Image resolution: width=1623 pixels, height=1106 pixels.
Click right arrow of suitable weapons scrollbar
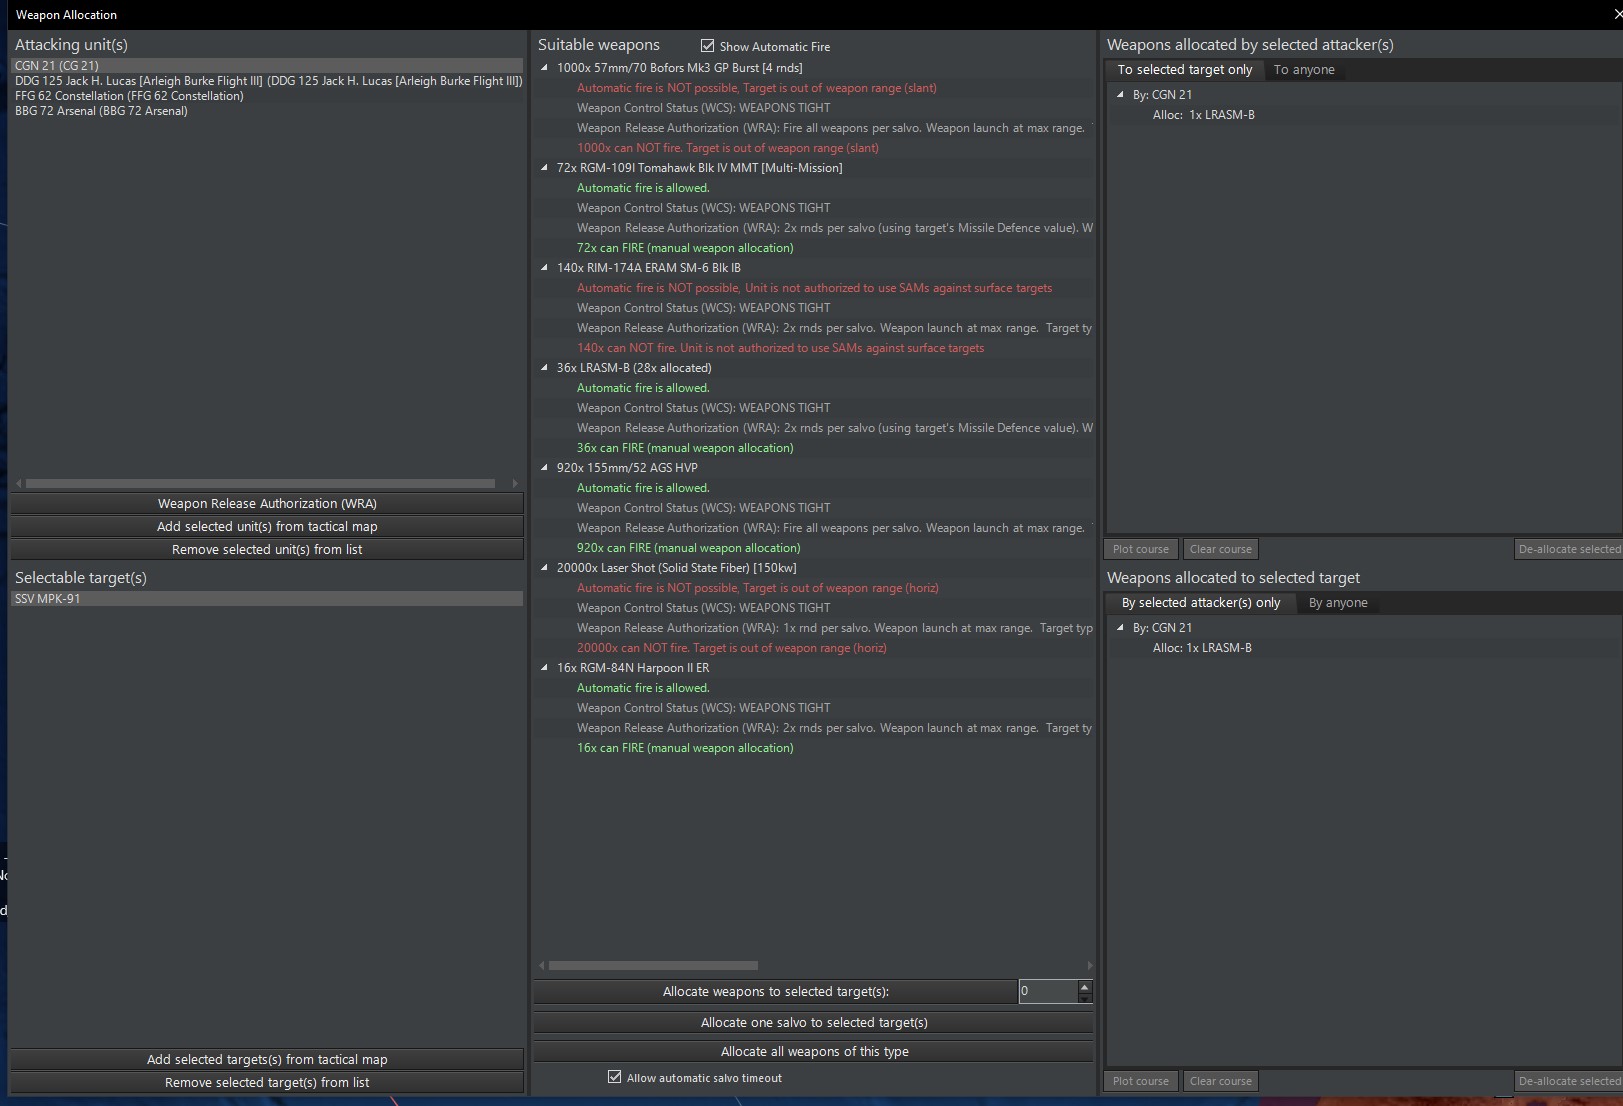tap(1089, 966)
